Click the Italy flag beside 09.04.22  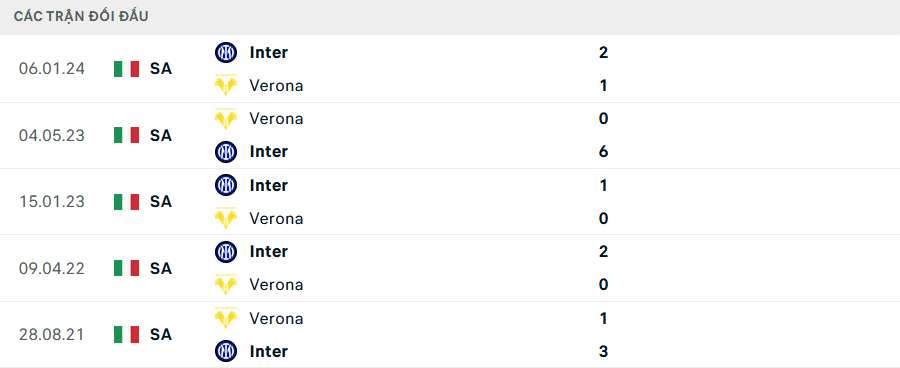(126, 268)
